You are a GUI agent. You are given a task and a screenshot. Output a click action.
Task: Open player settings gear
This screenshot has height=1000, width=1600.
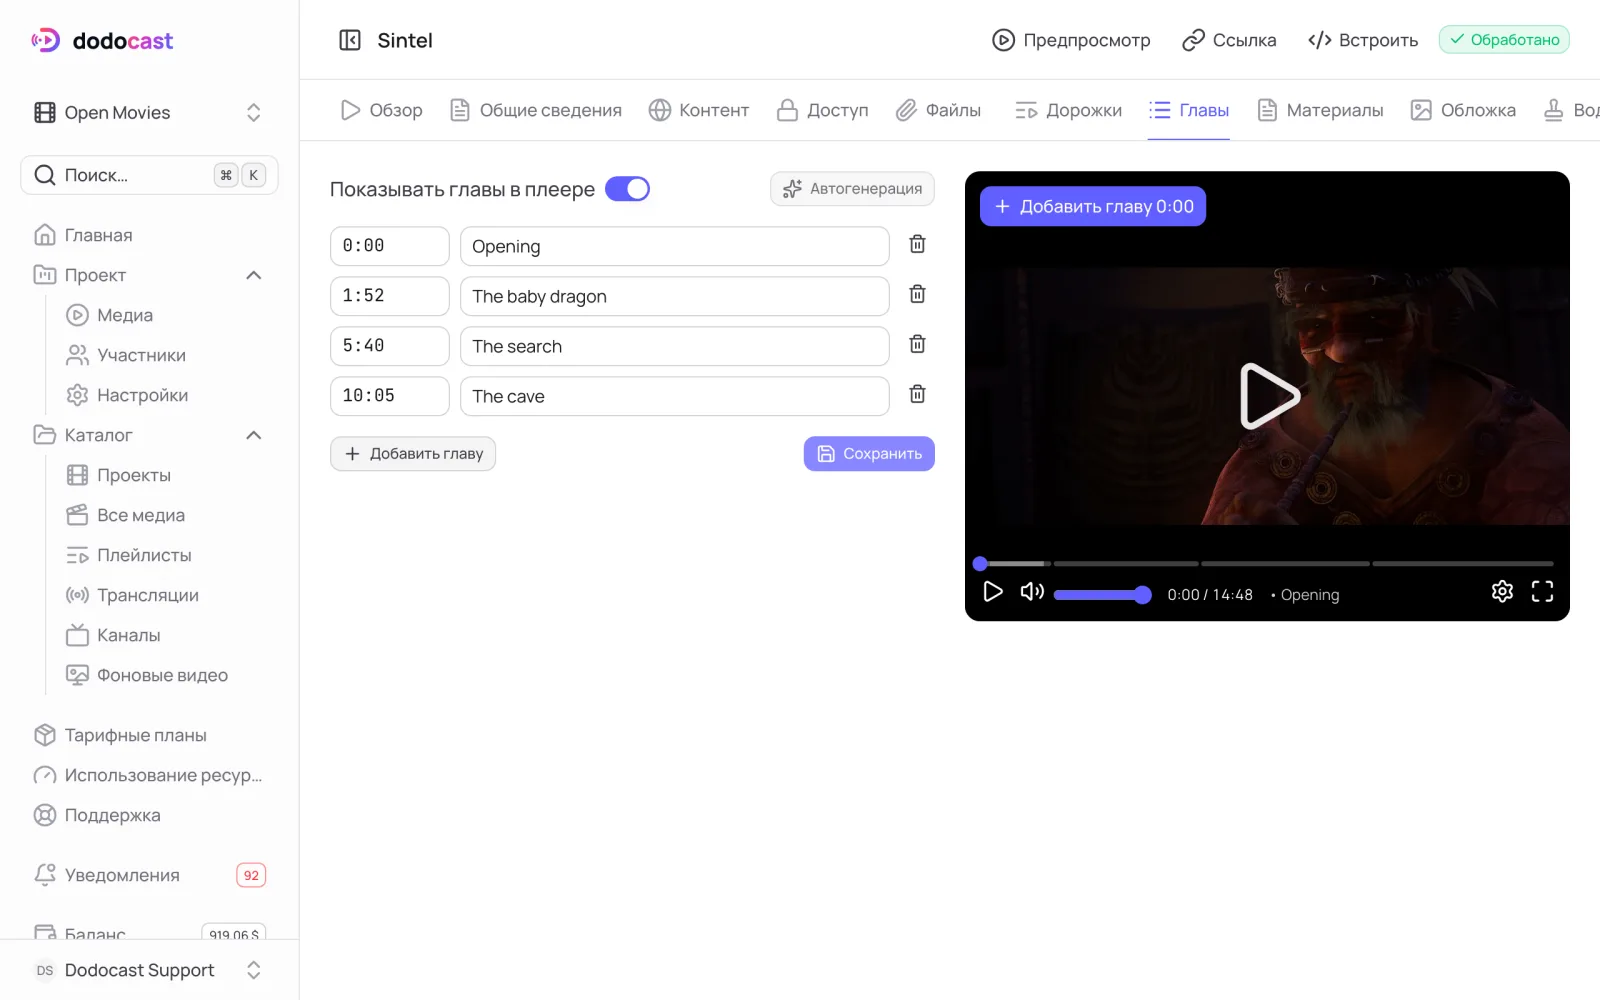(x=1502, y=591)
